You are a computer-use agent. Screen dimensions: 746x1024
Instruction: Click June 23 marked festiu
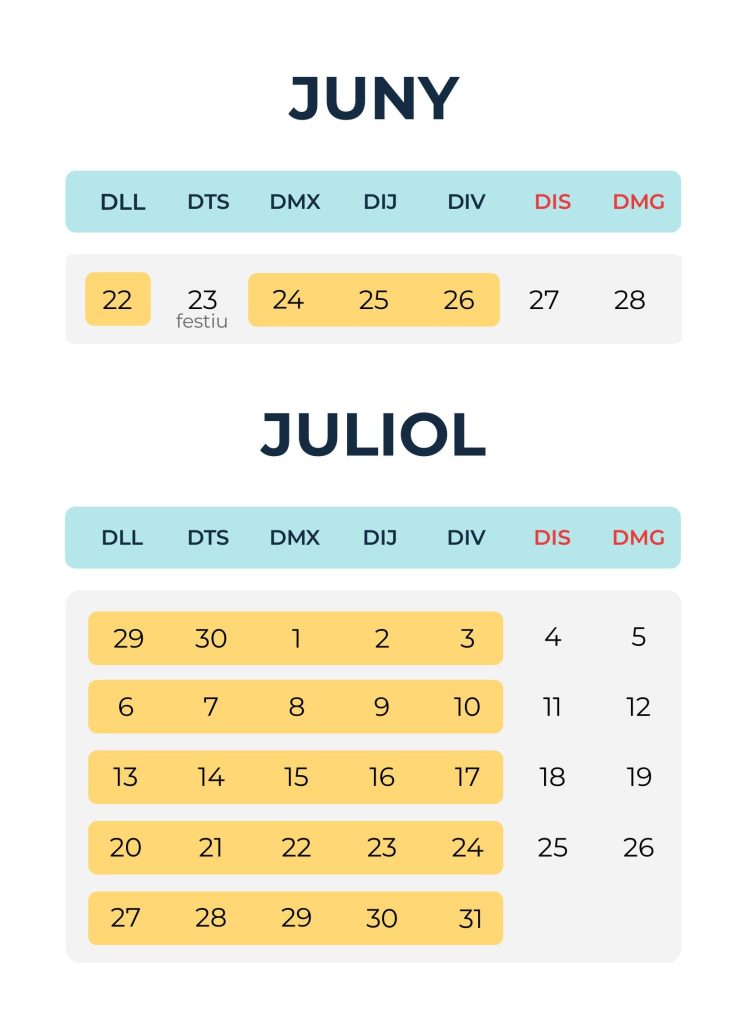pyautogui.click(x=202, y=301)
